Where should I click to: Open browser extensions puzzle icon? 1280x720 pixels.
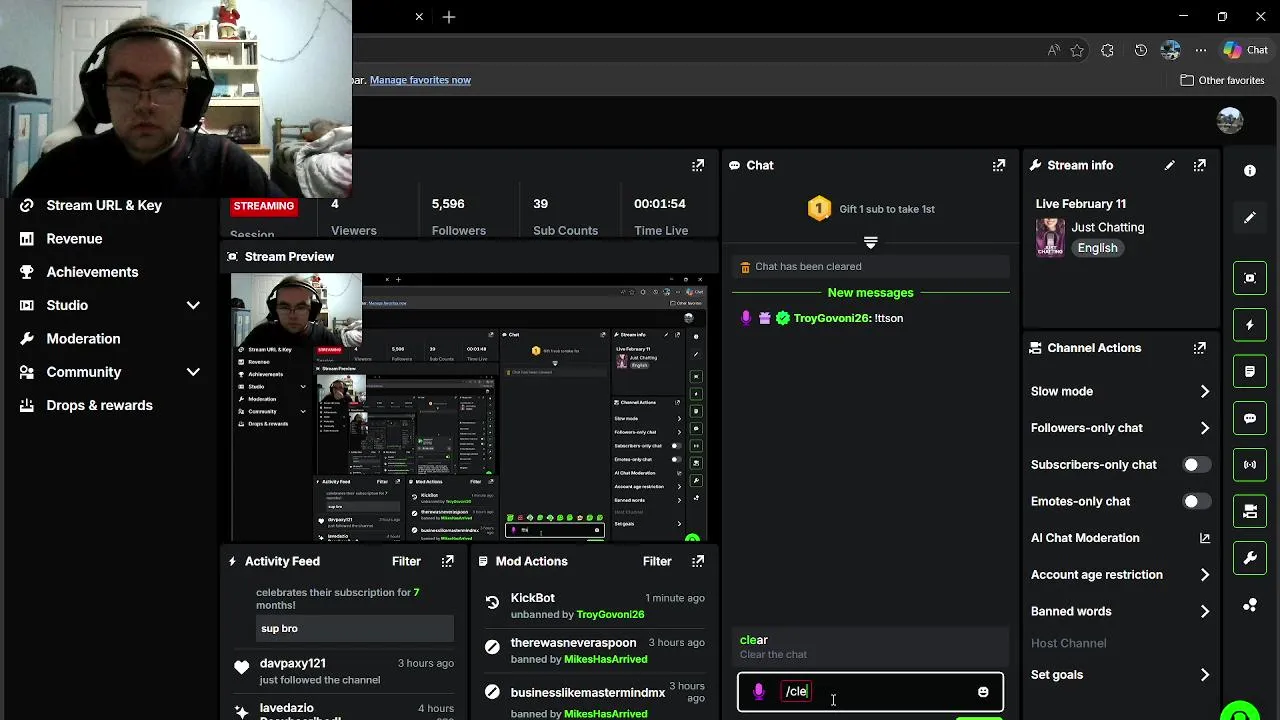tap(1107, 50)
